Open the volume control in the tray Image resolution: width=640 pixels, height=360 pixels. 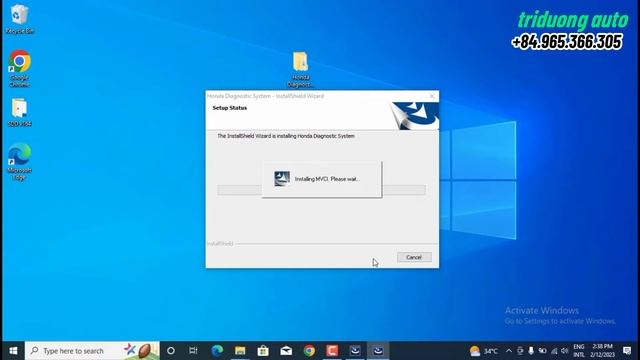pyautogui.click(x=565, y=351)
